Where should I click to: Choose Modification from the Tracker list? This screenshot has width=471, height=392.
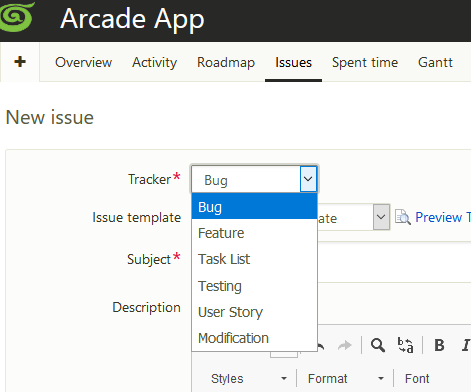point(254,338)
